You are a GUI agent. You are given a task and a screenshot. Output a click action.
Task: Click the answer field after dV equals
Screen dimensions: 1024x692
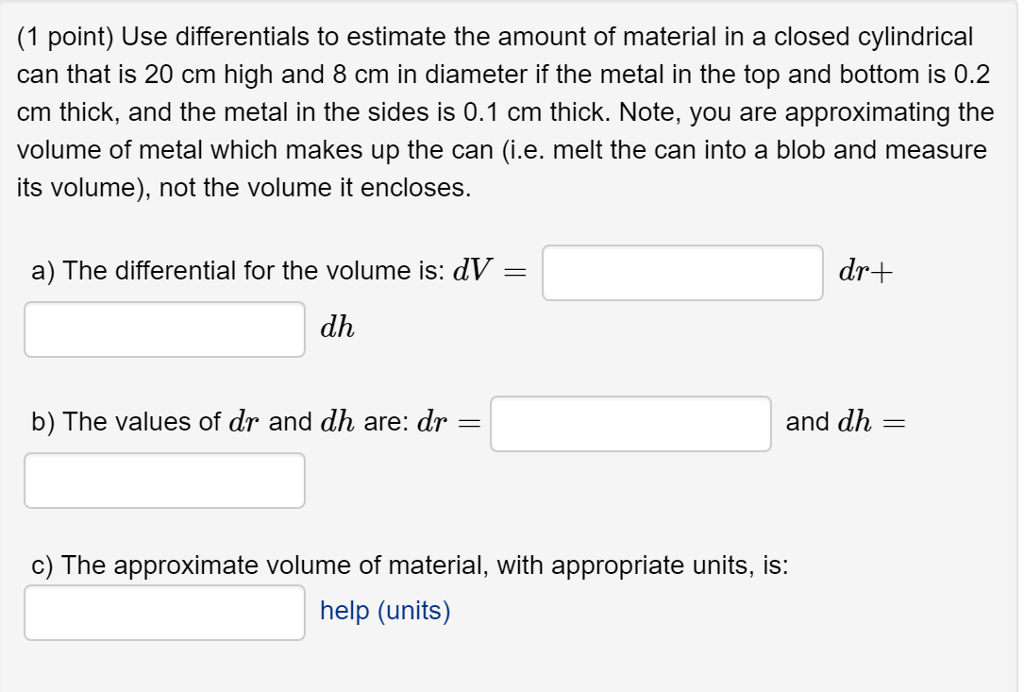point(683,272)
